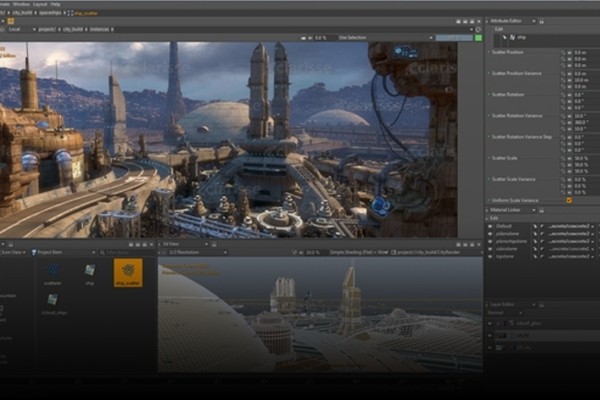Collapse the Scatter Scale attribute
Screen dimensions: 600x400
coord(488,158)
